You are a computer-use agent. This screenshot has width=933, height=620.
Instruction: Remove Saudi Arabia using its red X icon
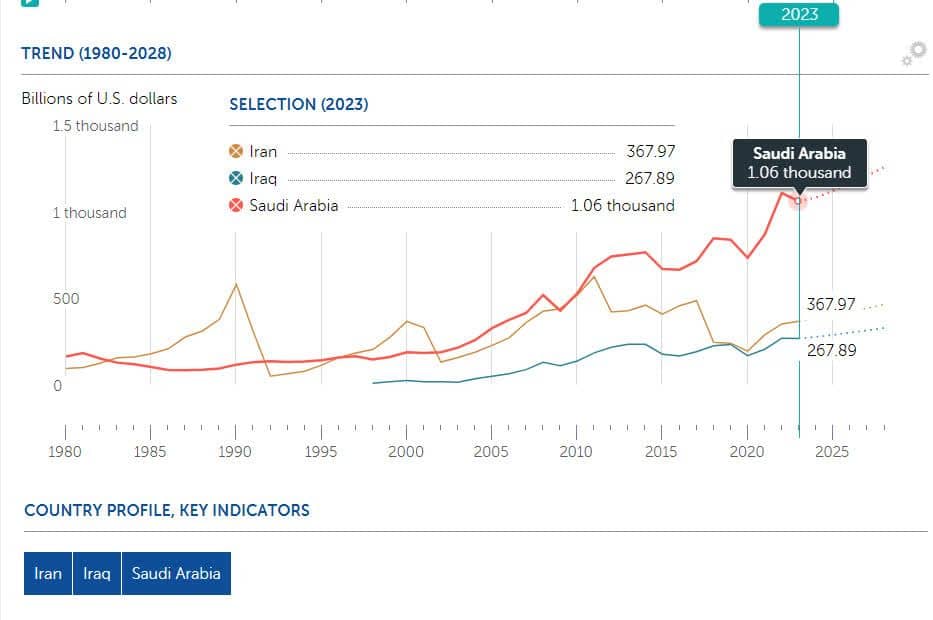[x=236, y=205]
